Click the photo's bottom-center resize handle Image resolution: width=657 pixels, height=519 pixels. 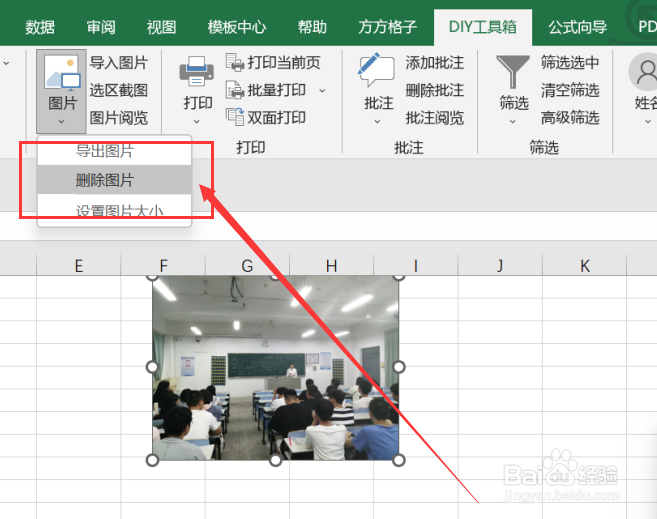click(275, 460)
